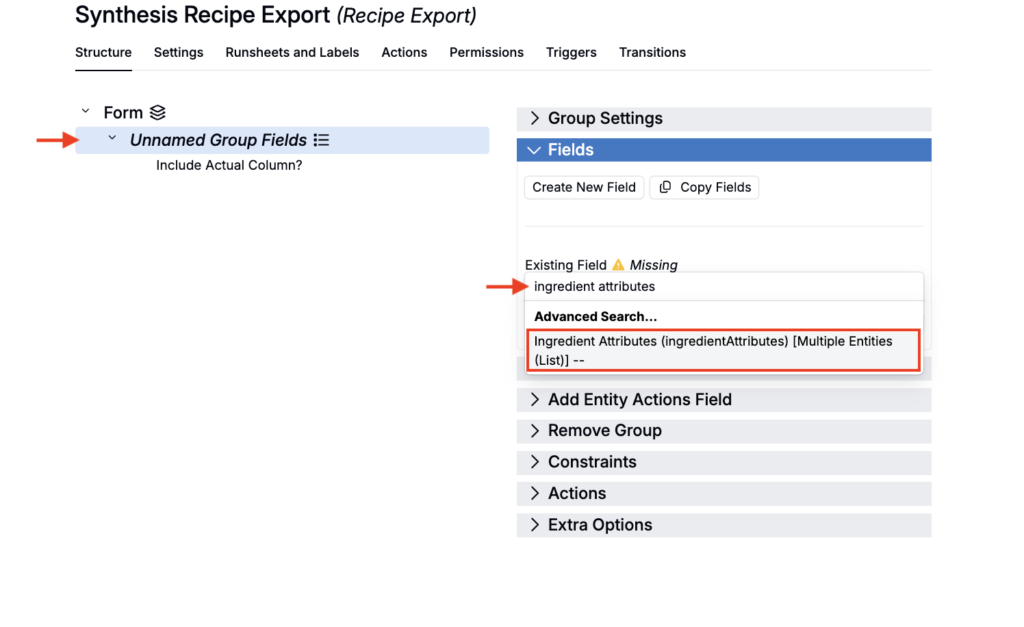Click the list icon next to Unnamed Group Fields

[x=321, y=140]
